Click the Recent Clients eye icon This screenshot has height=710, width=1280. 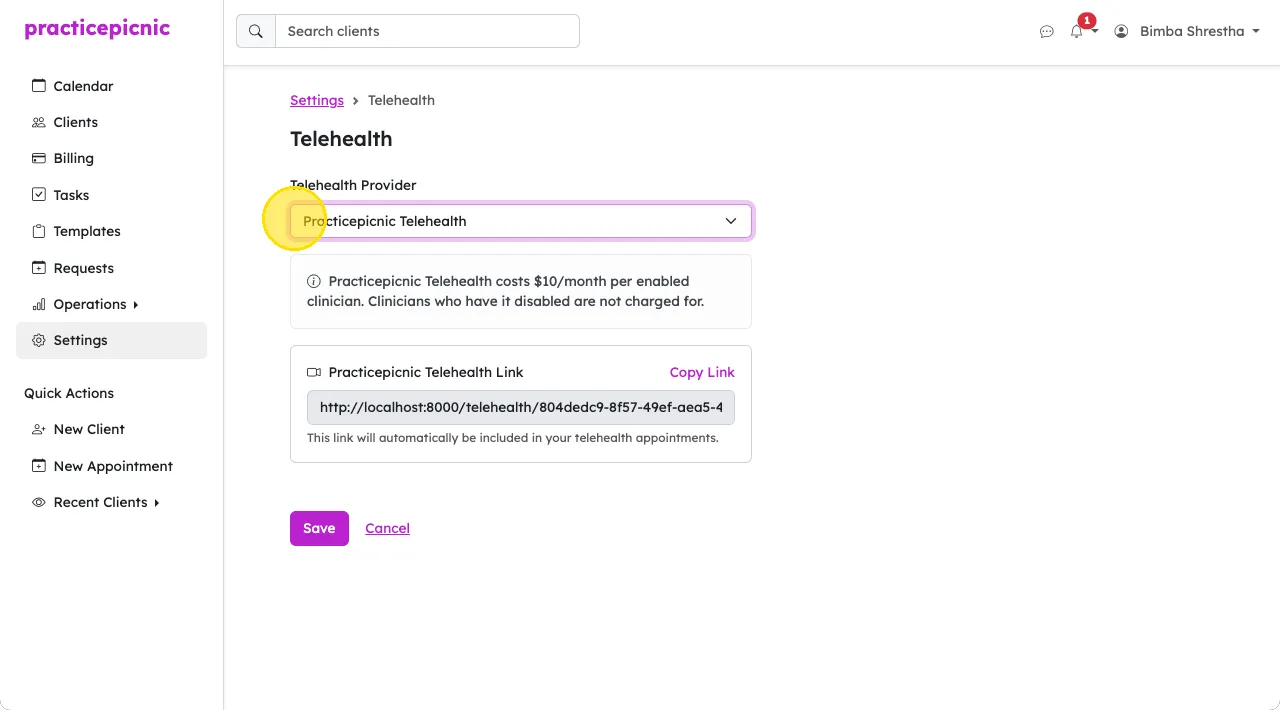(x=39, y=502)
